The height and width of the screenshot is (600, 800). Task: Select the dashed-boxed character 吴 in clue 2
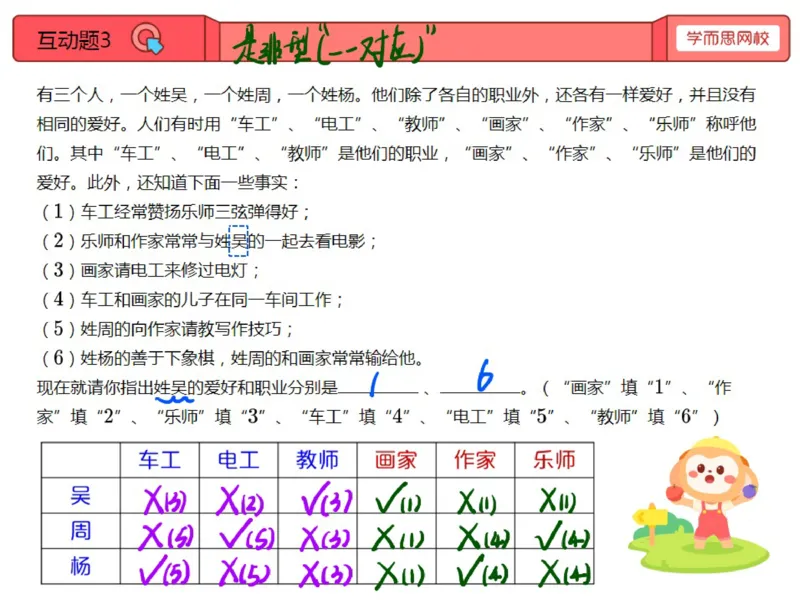pos(238,240)
